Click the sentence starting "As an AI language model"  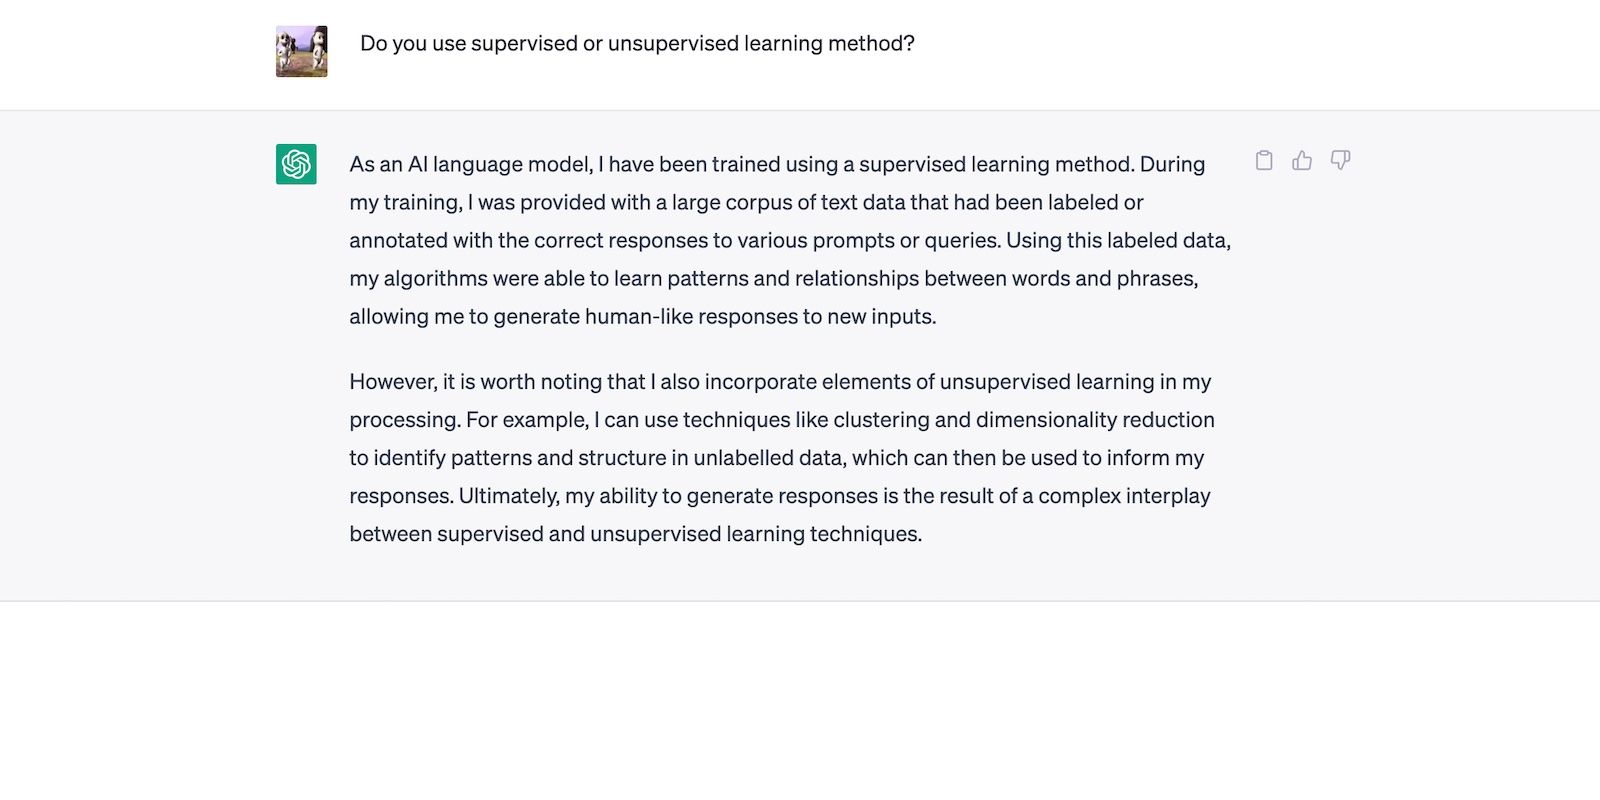pos(741,164)
